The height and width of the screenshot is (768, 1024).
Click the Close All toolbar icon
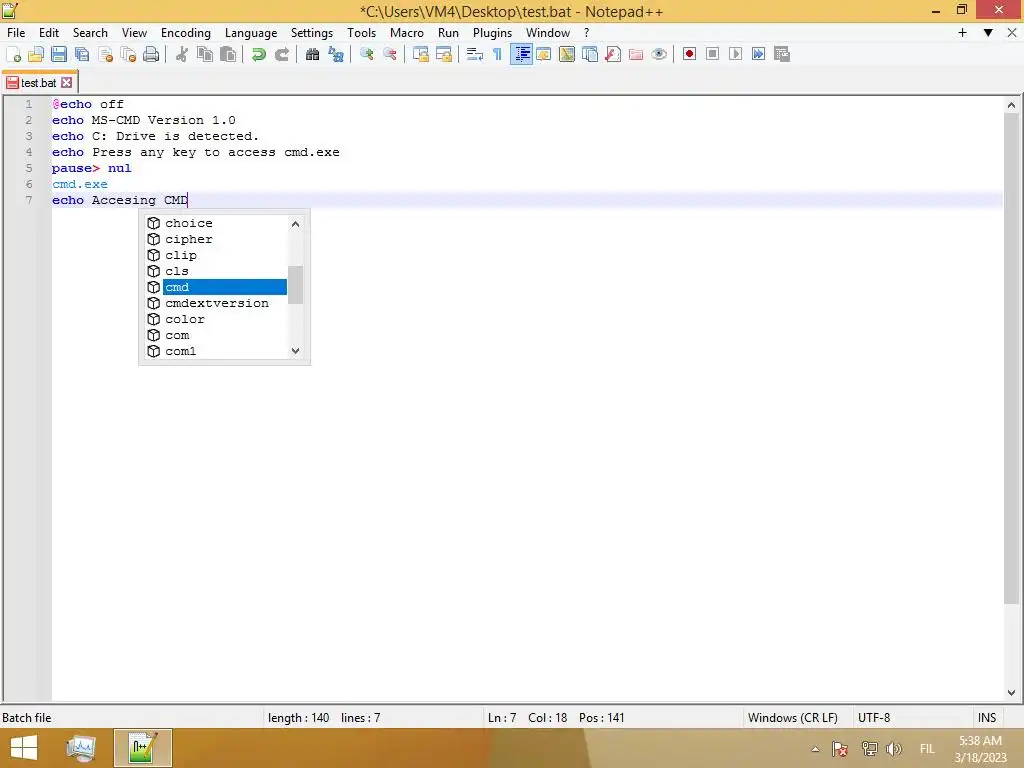[128, 54]
